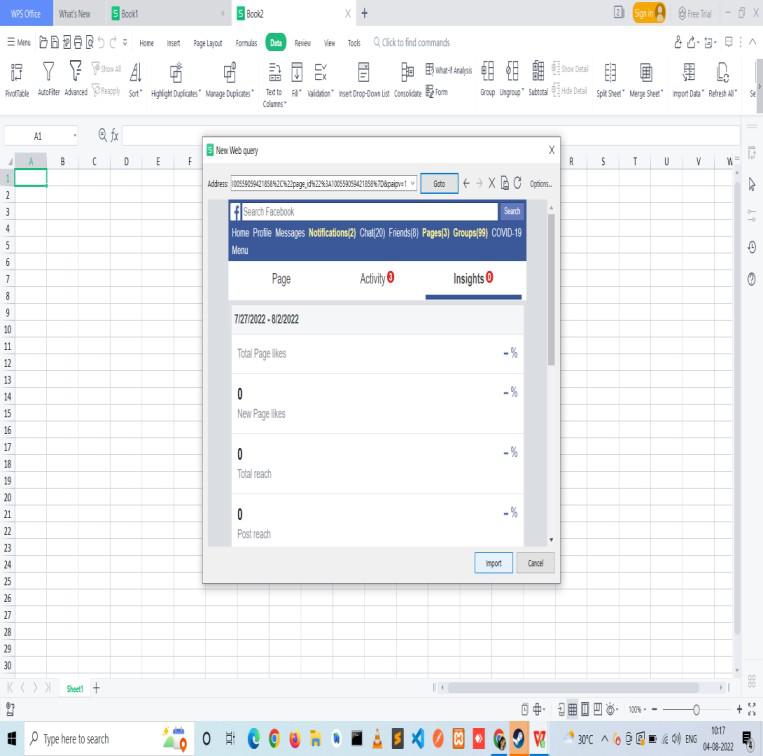Expand quick access toolbar customize arrow
This screenshot has width=763, height=756.
pos(125,42)
